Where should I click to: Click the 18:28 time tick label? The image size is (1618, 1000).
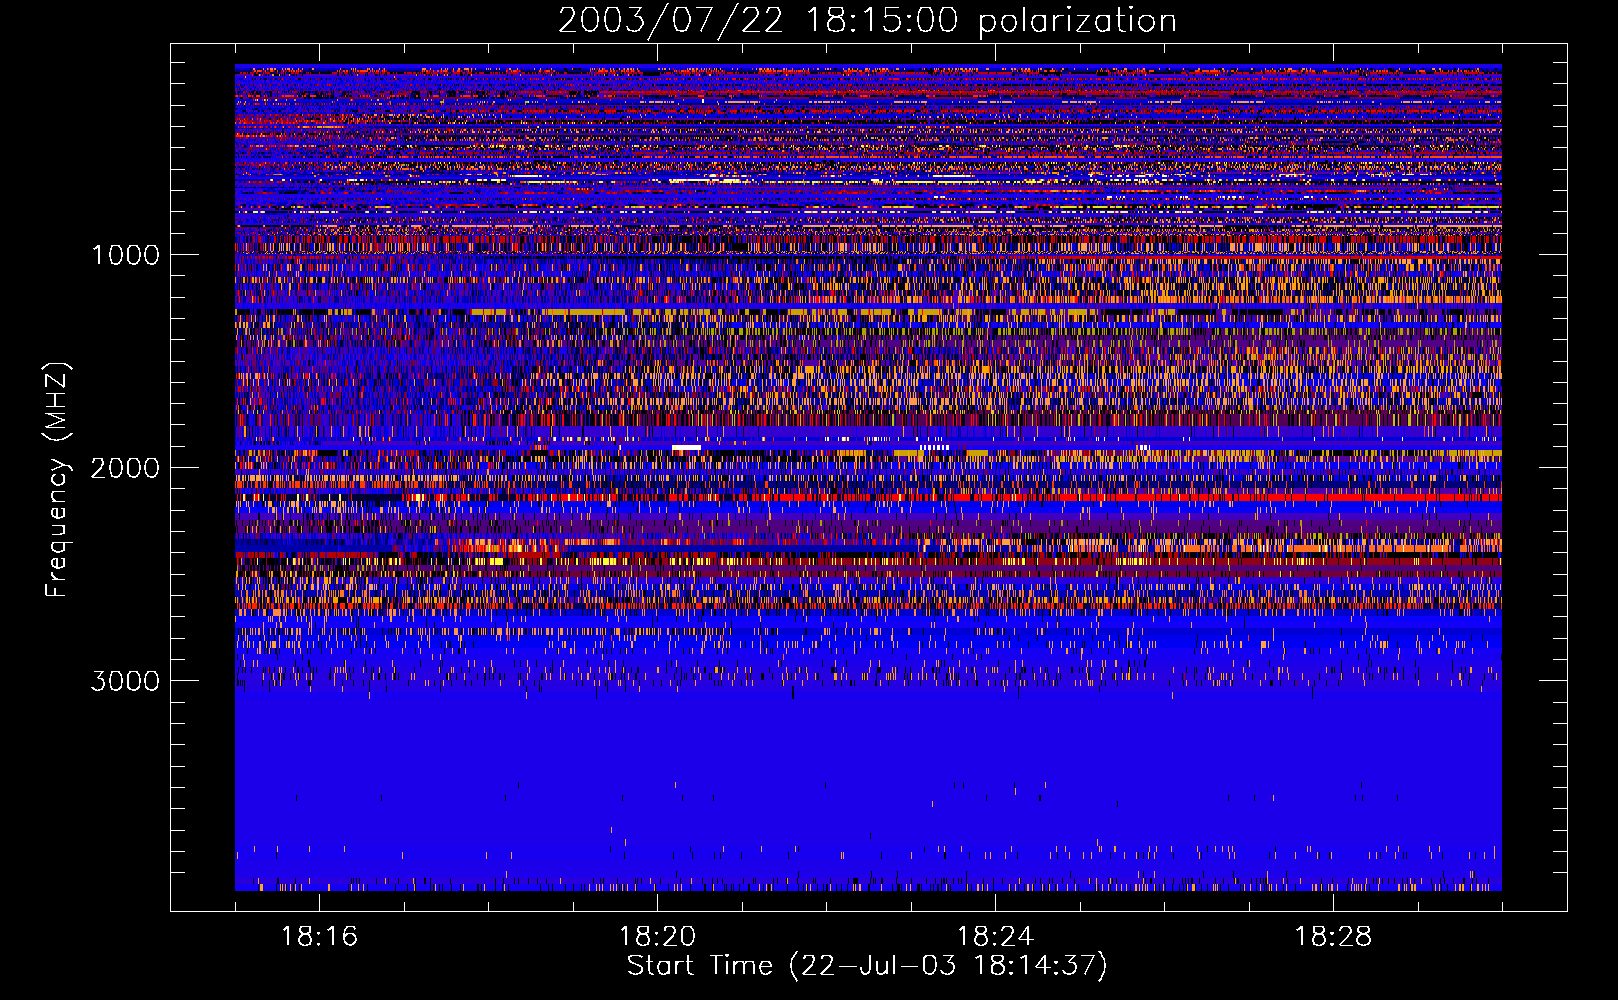pos(1333,937)
